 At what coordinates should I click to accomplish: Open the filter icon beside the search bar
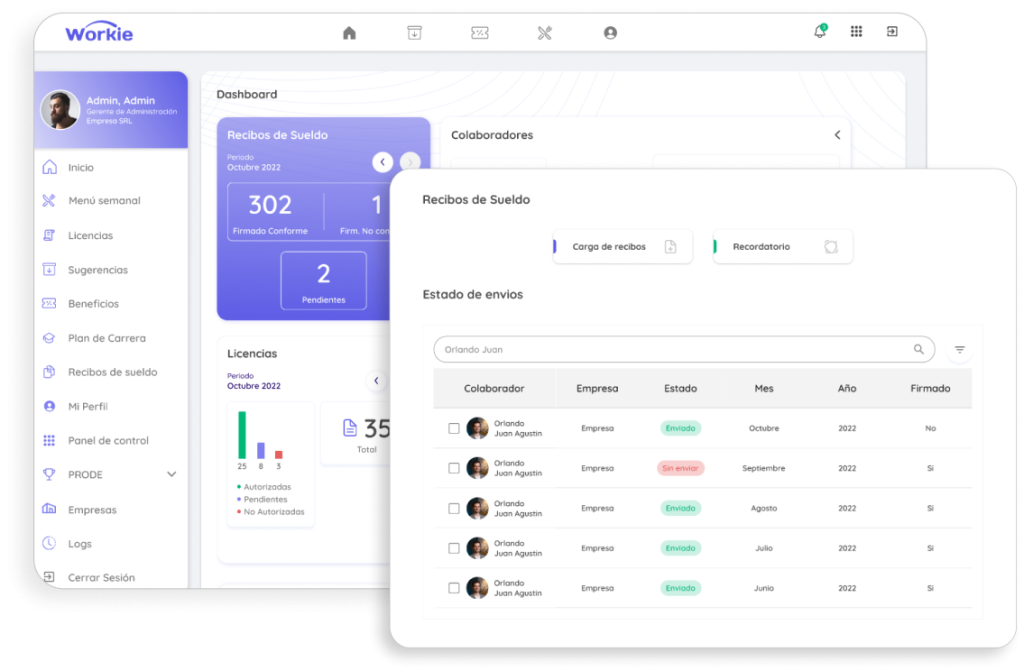[959, 349]
